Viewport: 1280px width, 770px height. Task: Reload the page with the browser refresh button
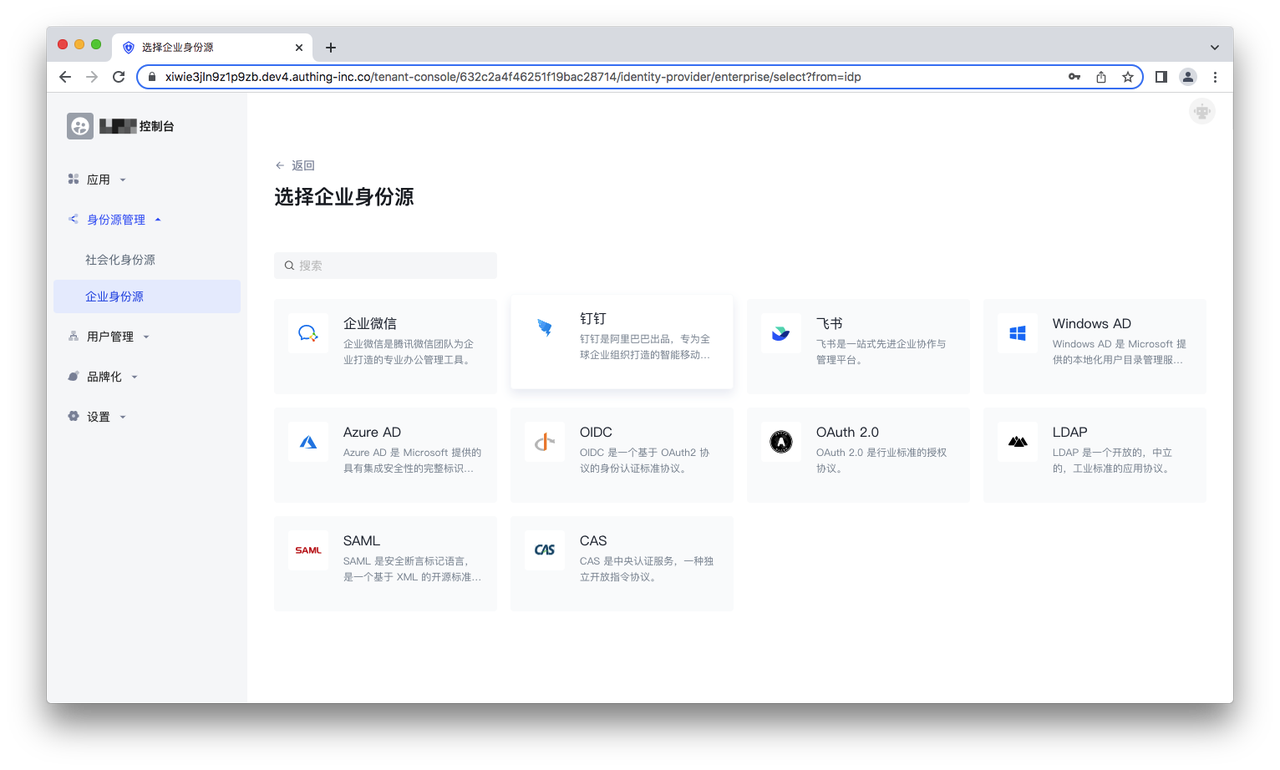coord(119,77)
